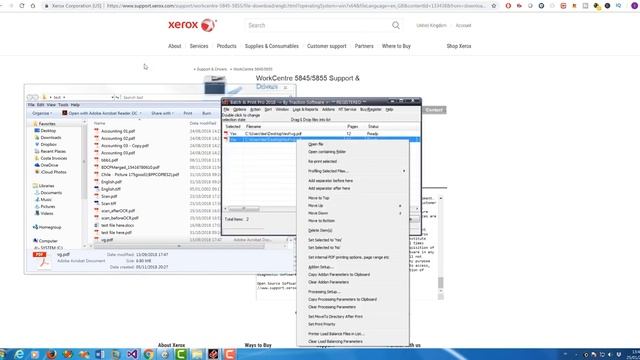Open the View menu in Explorer window
This screenshot has width=640, height=360.
[x=51, y=105]
